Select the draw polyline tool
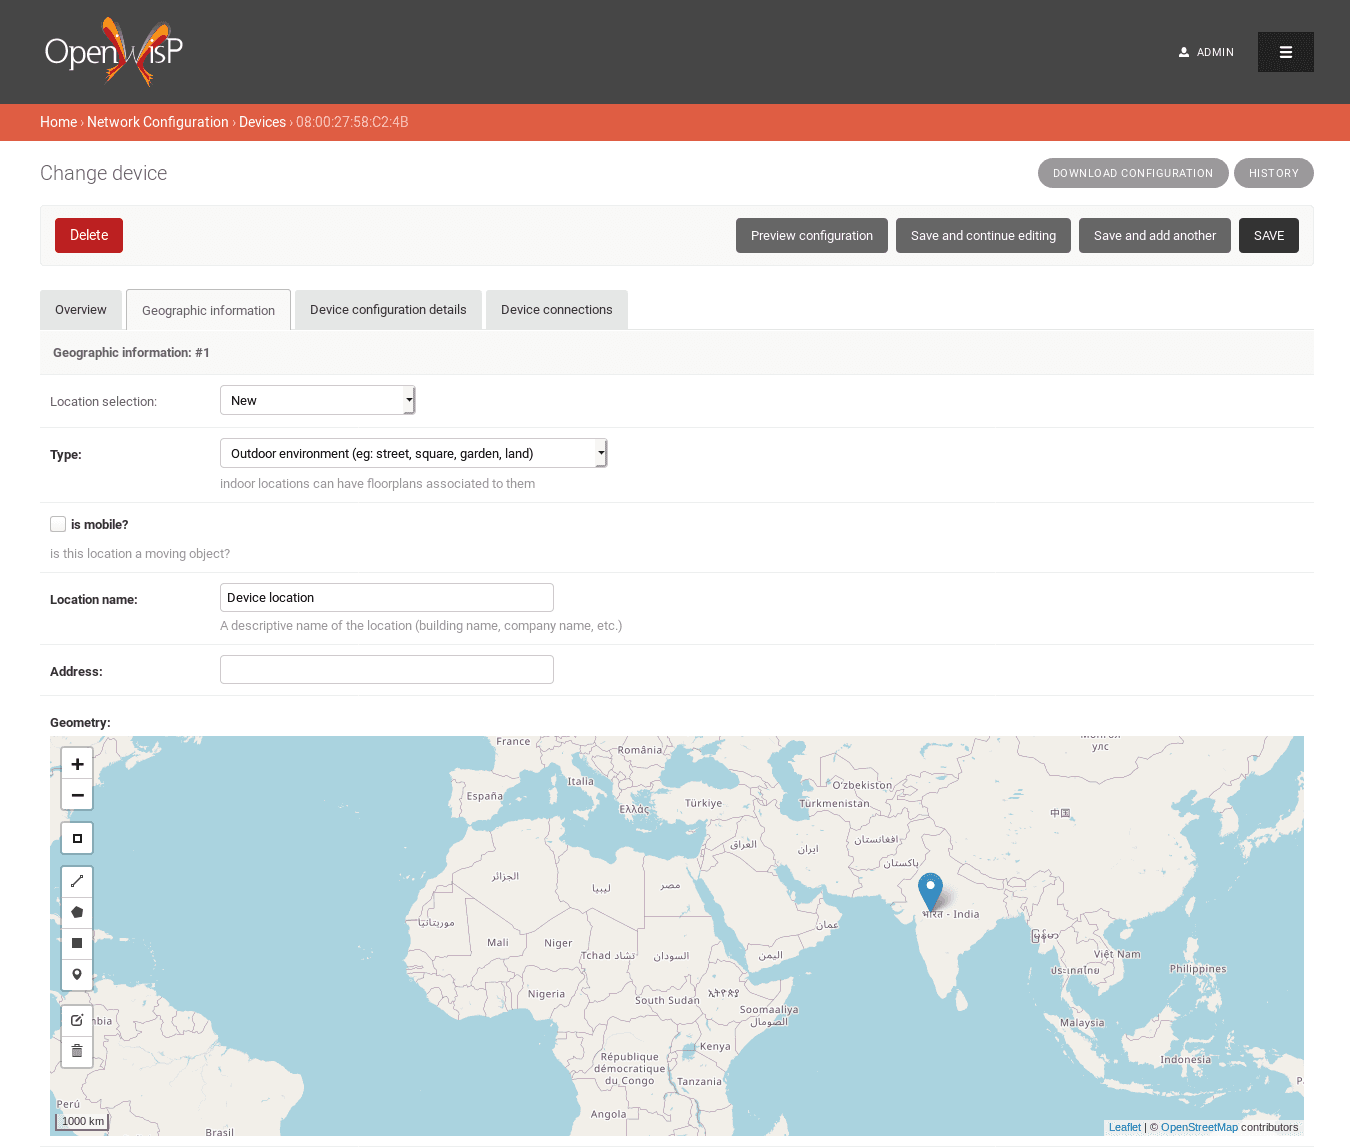Viewport: 1350px width, 1147px height. 77,882
